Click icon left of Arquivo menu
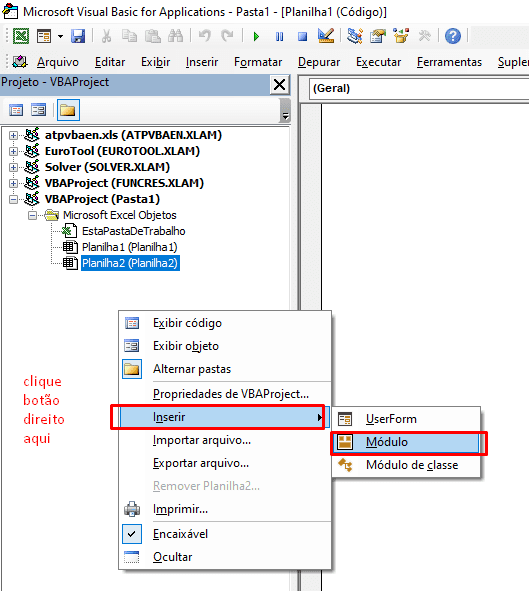The height and width of the screenshot is (591, 529). point(20,61)
